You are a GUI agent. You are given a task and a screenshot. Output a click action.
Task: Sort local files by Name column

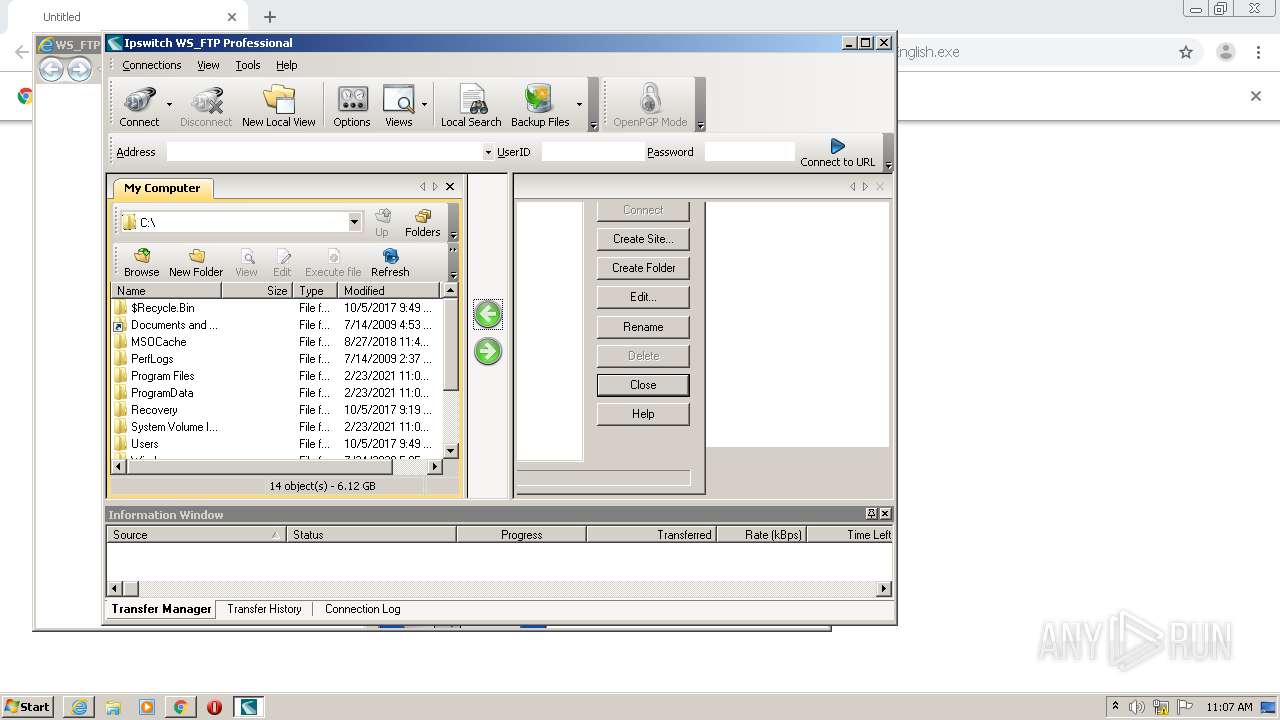[x=166, y=290]
